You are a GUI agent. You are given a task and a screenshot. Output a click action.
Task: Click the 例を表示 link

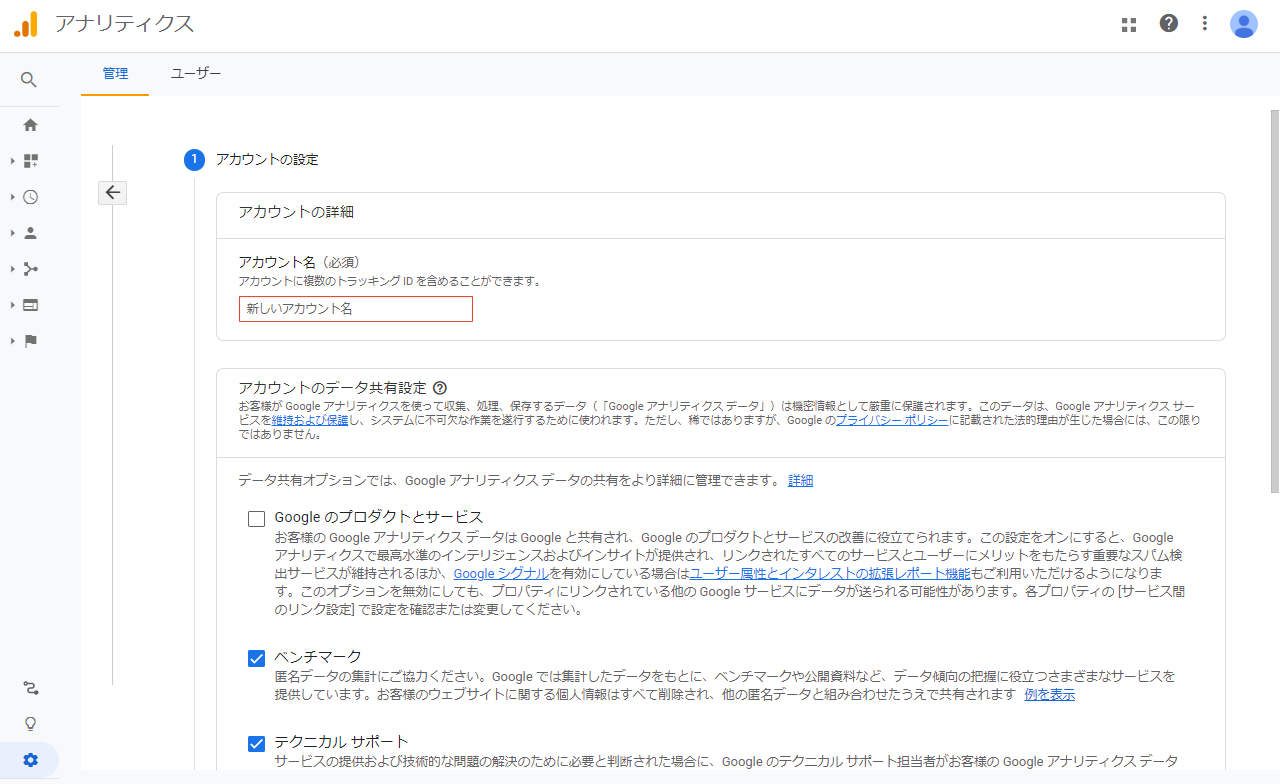coord(1050,695)
